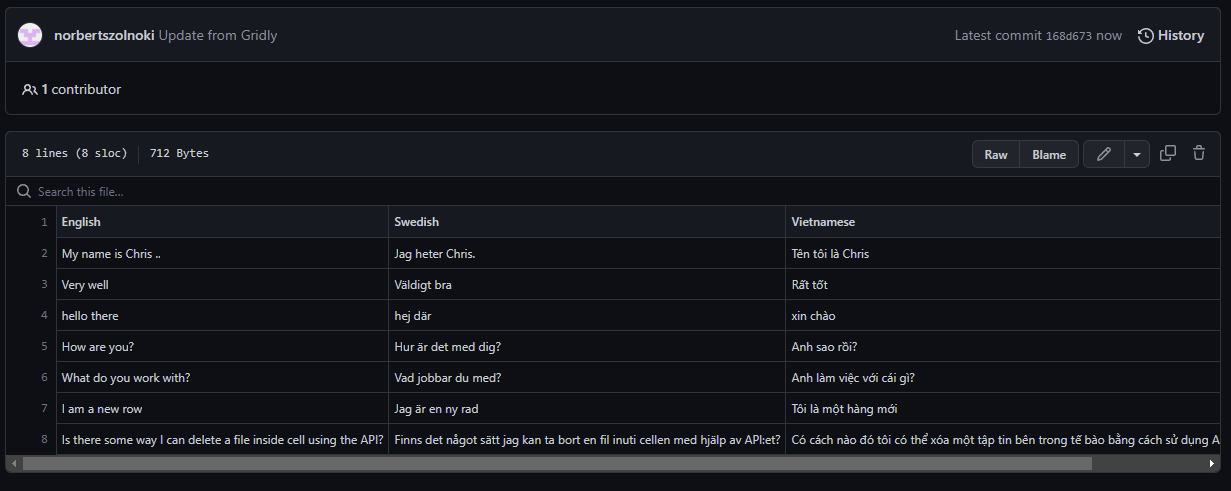
Task: Expand the edit options dropdown arrow
Action: (1137, 154)
